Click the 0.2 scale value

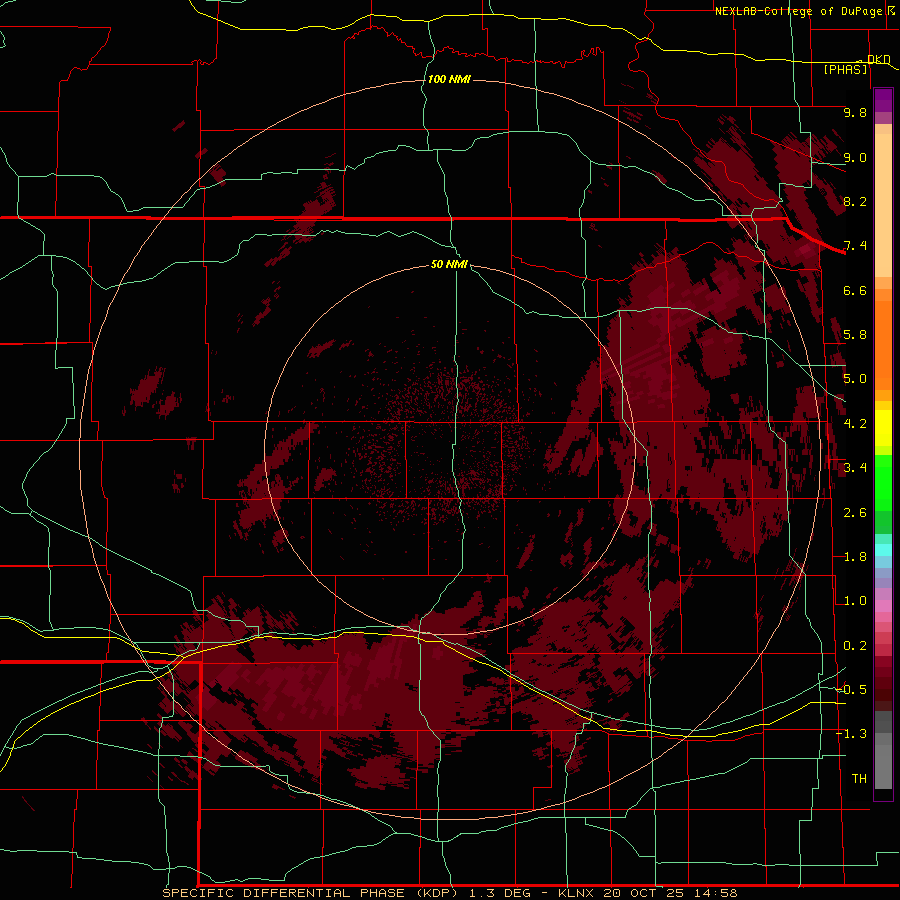[x=855, y=645]
